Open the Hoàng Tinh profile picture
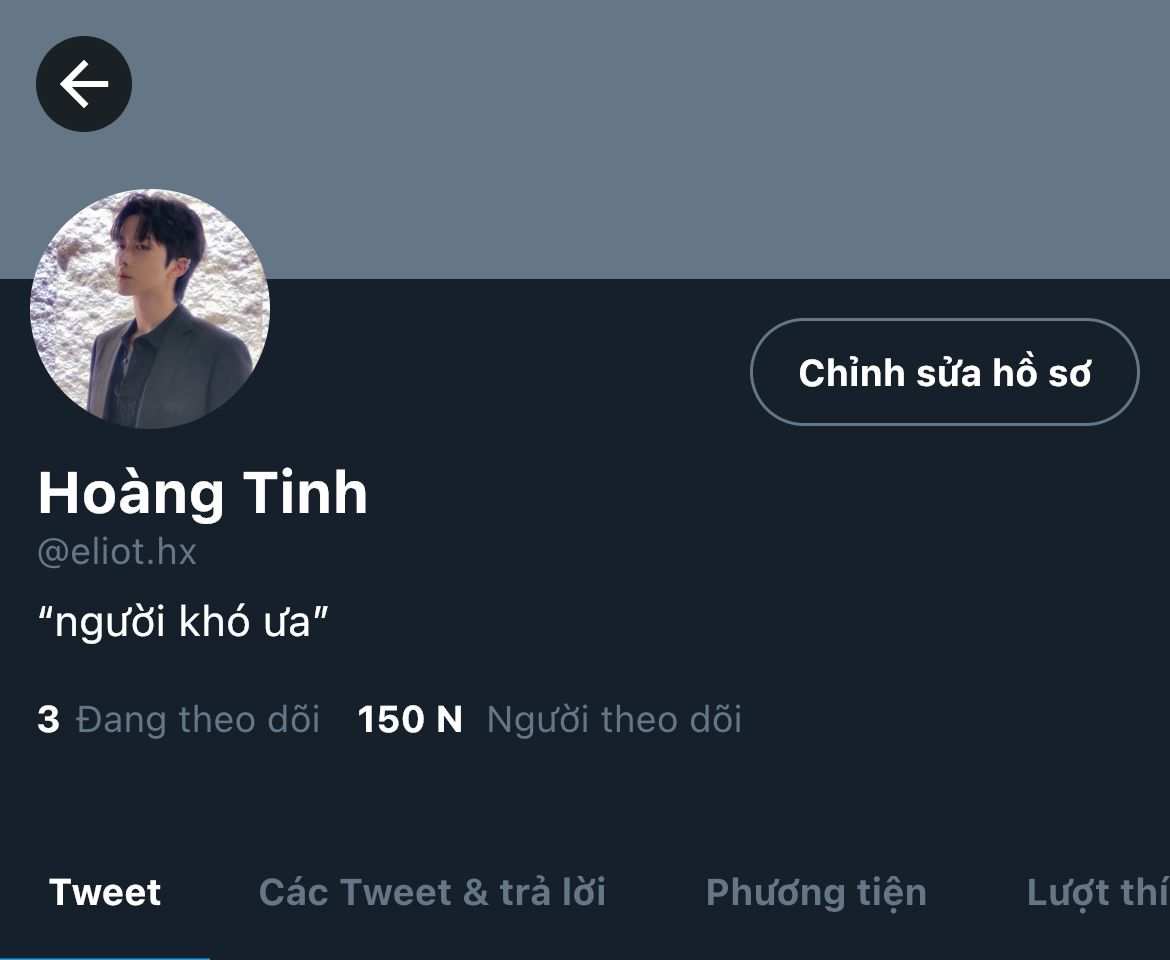1170x960 pixels. (x=150, y=309)
